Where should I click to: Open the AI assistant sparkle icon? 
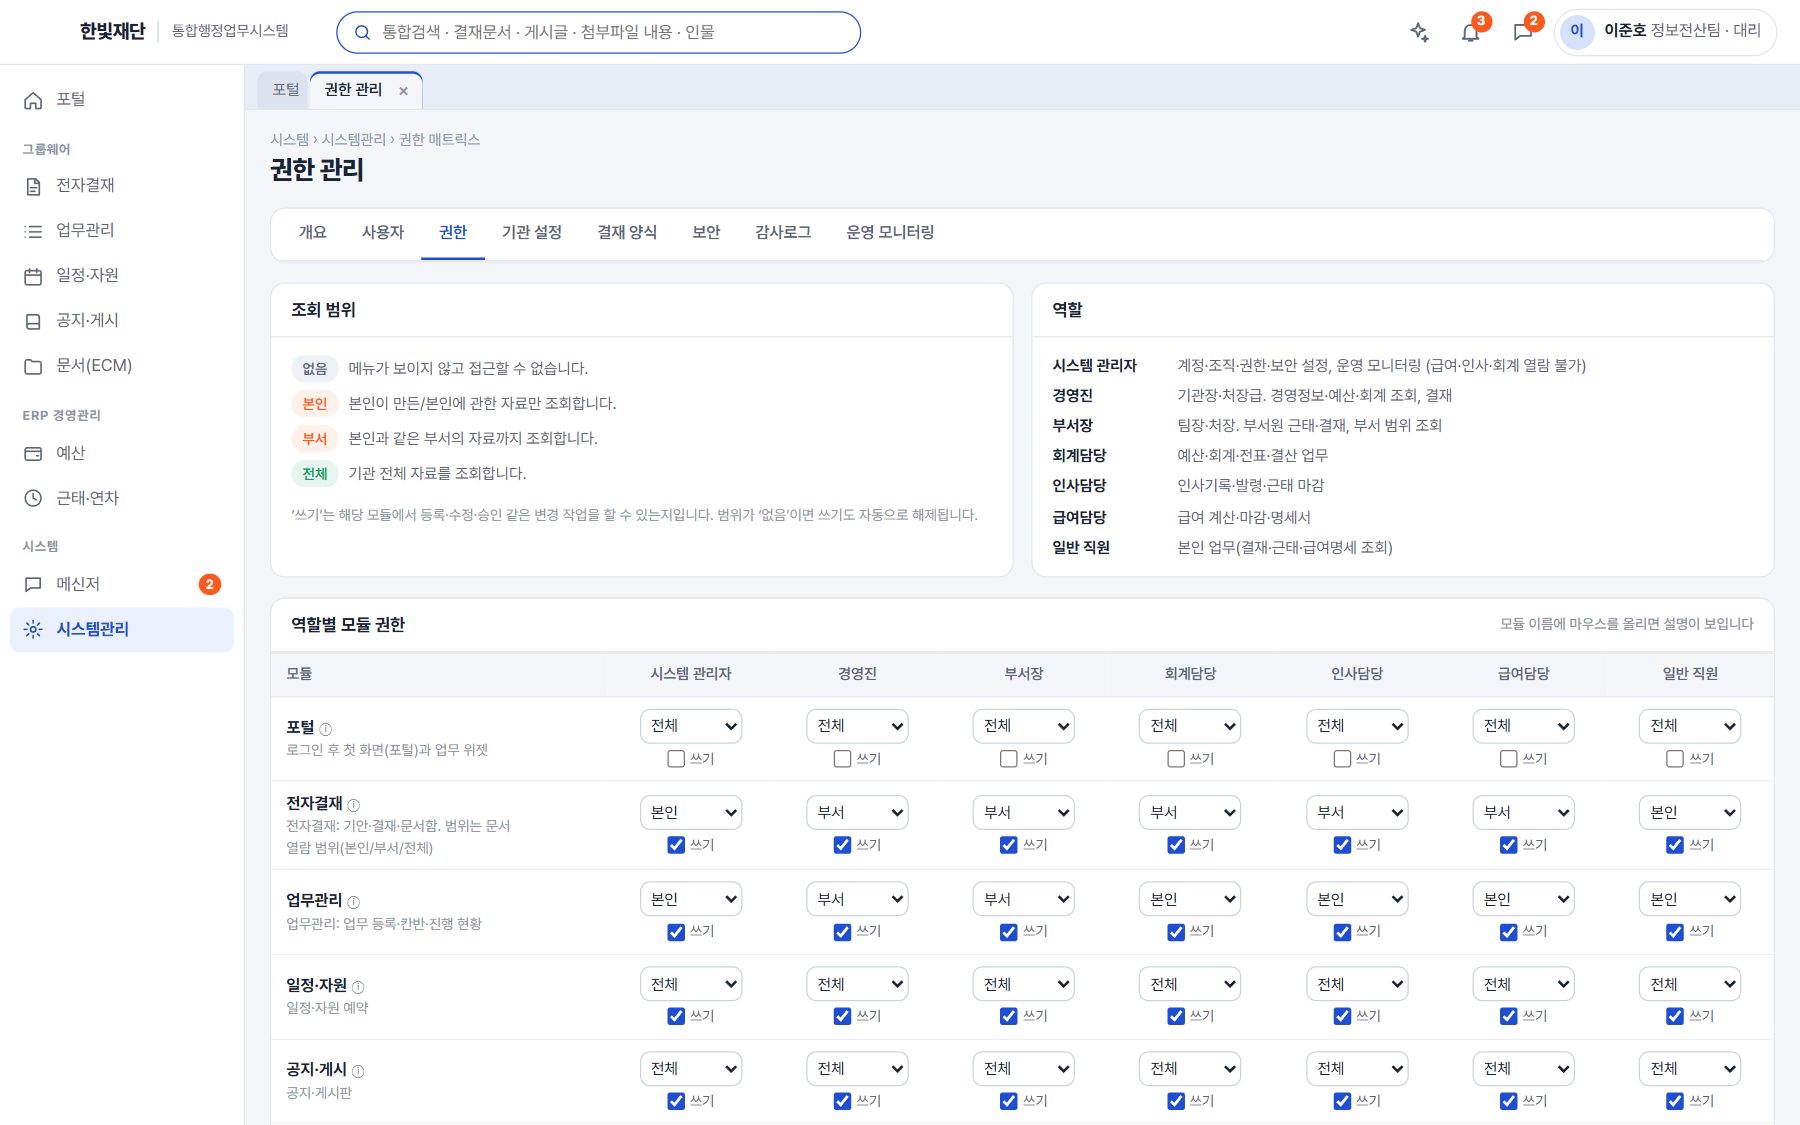(1419, 32)
